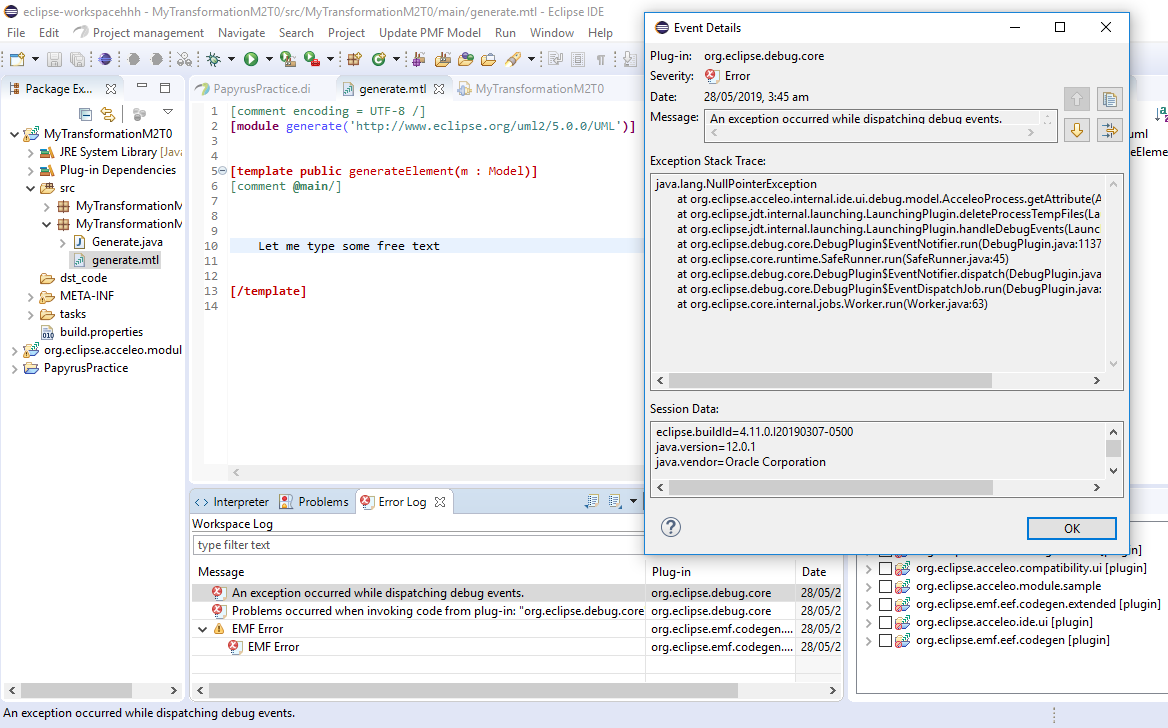
Task: Check org.eclipse.acceleo.compatibility.ui plugin checkbox
Action: pos(886,569)
